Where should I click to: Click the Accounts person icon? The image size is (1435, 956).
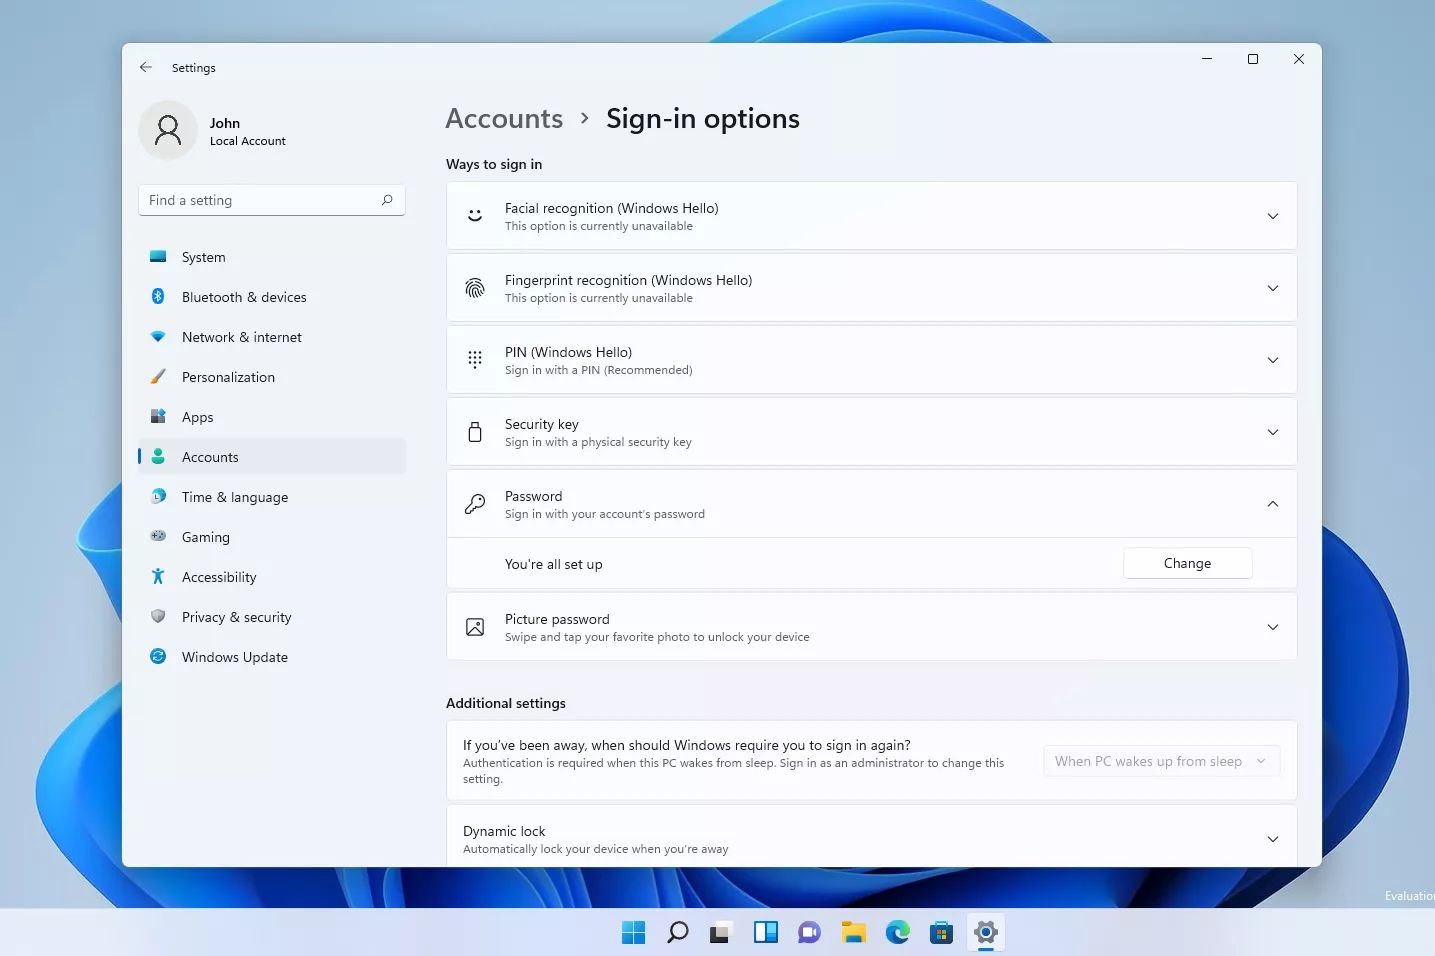[x=158, y=456]
